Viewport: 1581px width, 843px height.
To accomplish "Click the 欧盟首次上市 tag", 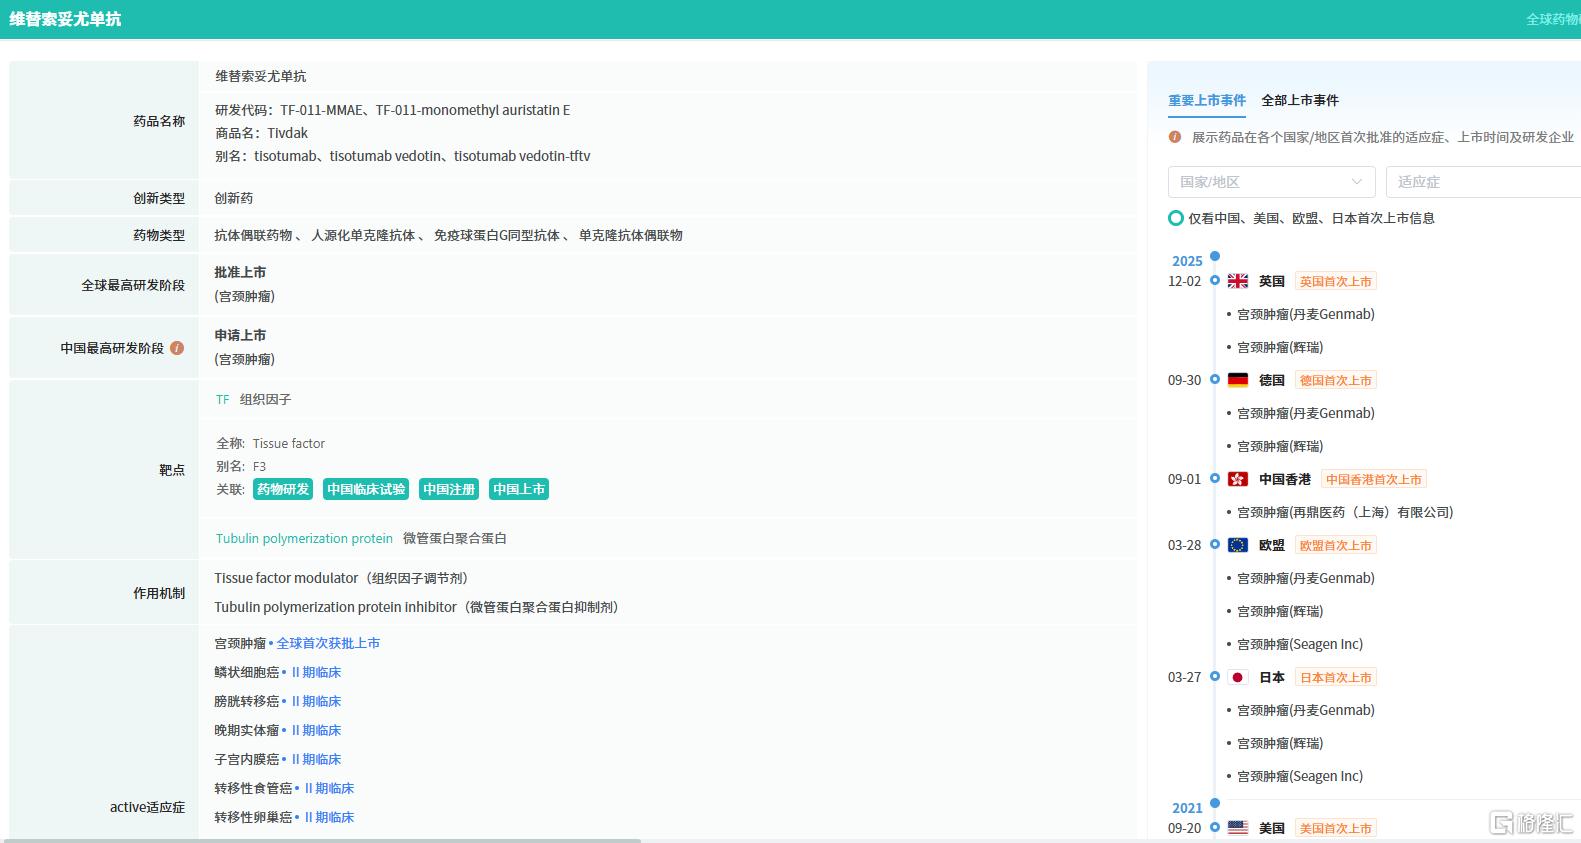I will tap(1335, 545).
